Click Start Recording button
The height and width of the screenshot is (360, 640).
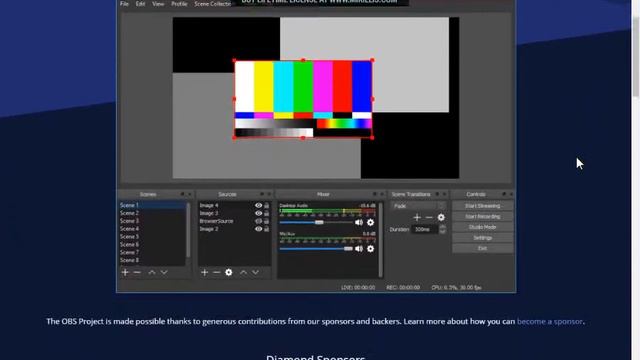tap(482, 216)
